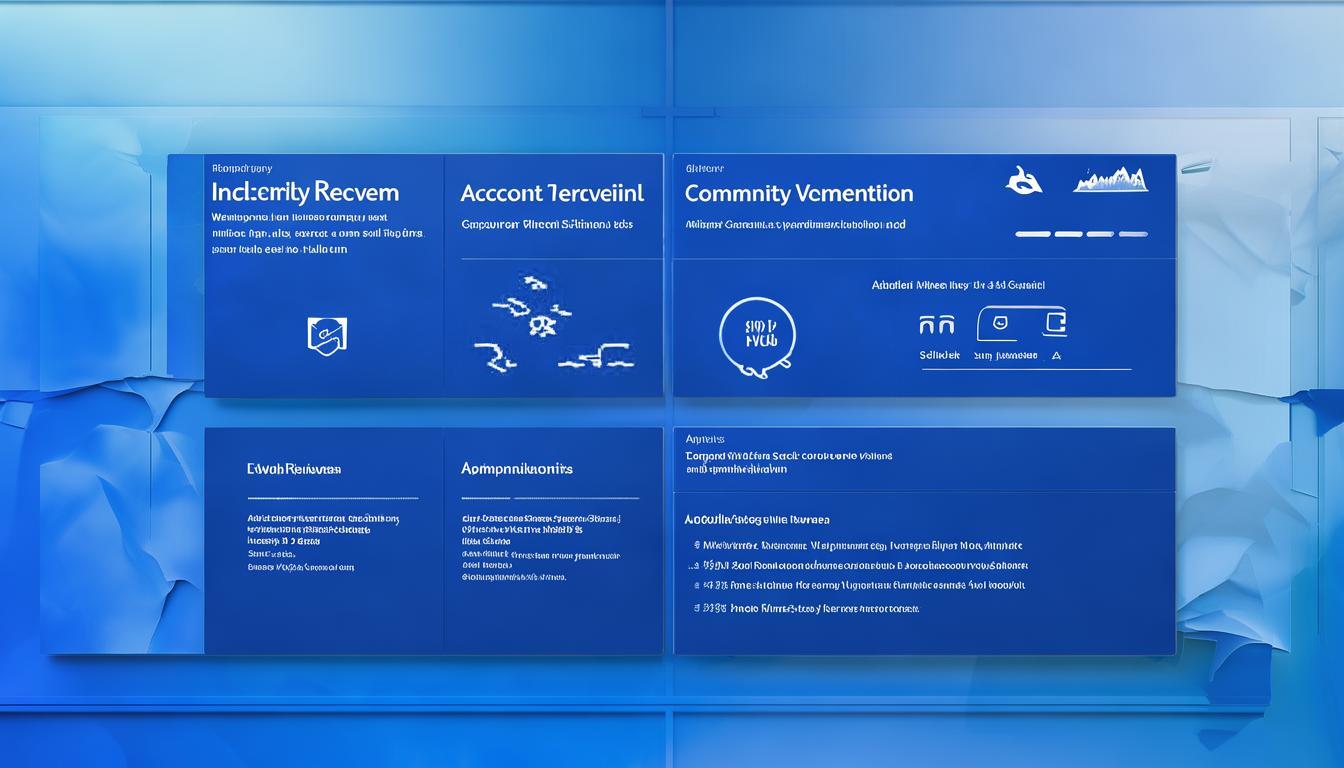Click the wallet icon in Commnity panel
Screen dimensions: 1344x768
coord(1053,322)
